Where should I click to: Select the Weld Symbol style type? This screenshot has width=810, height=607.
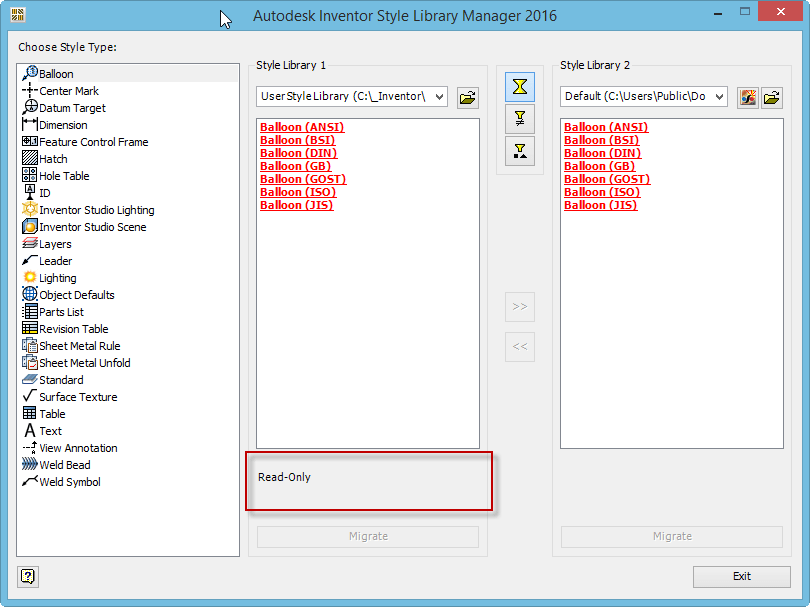(61, 483)
